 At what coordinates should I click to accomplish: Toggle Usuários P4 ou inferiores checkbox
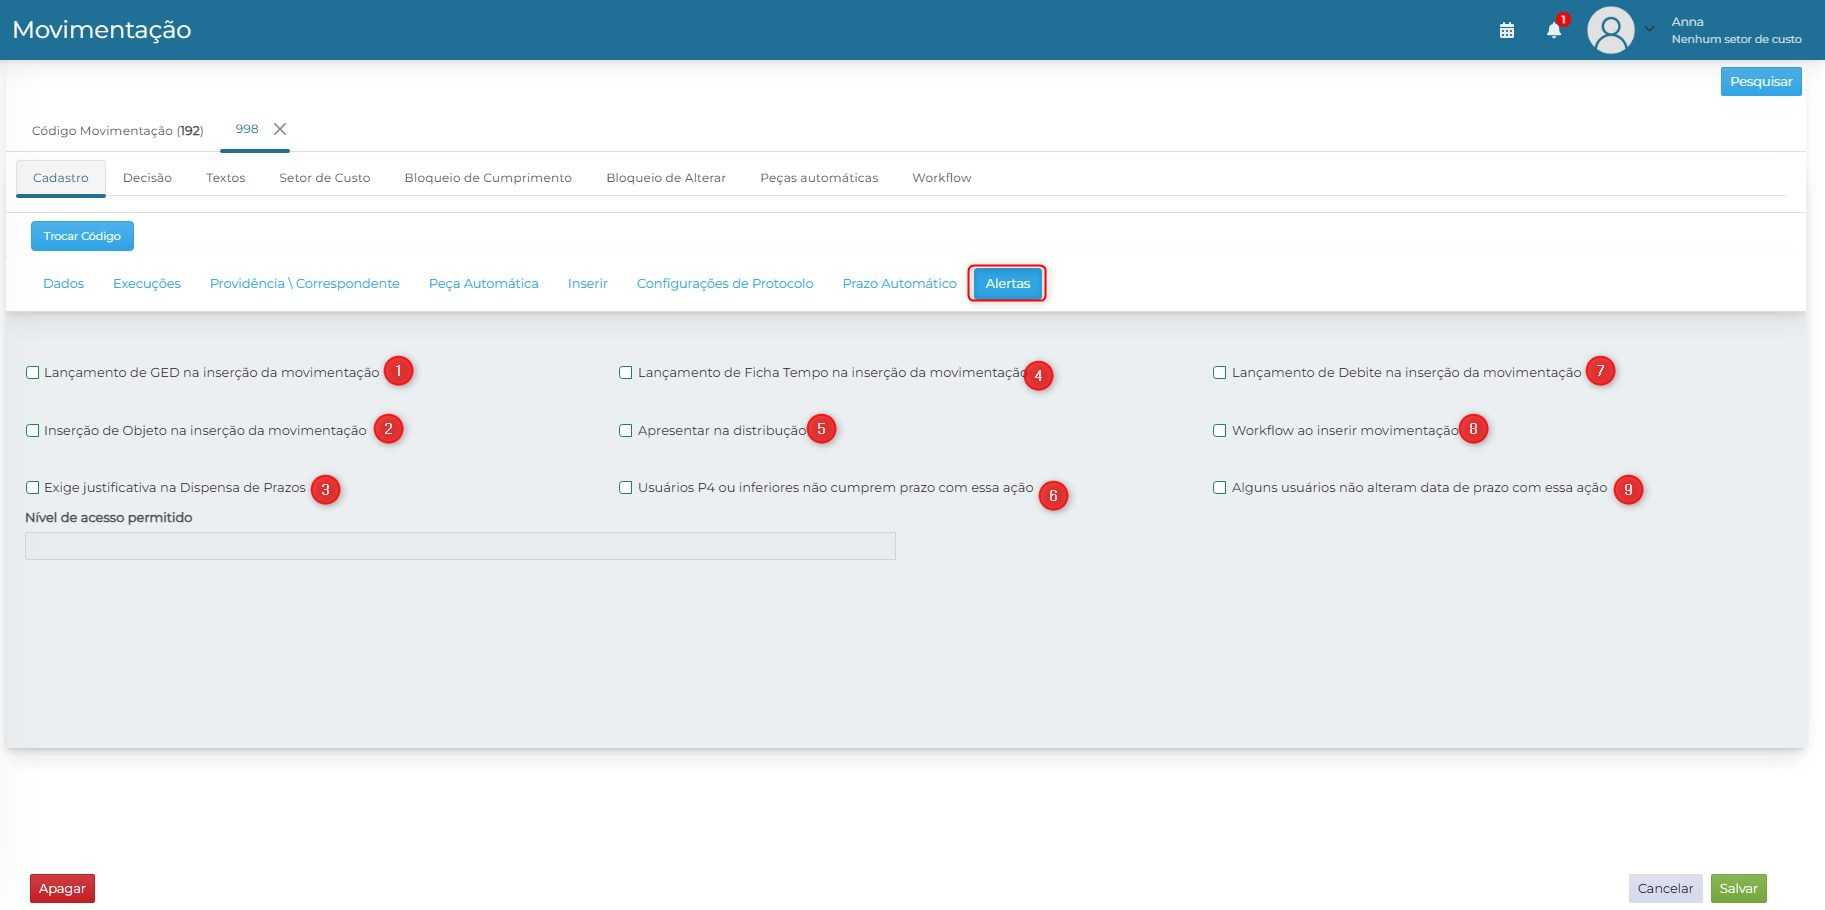(626, 487)
